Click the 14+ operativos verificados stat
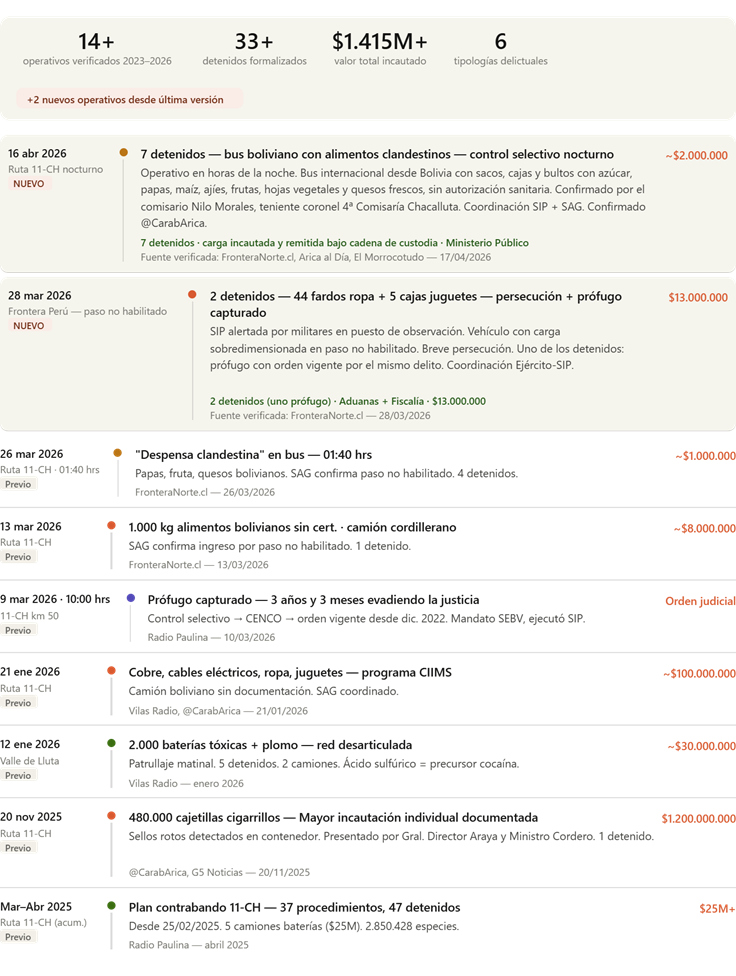Viewport: 736px width, 976px height. [x=97, y=50]
